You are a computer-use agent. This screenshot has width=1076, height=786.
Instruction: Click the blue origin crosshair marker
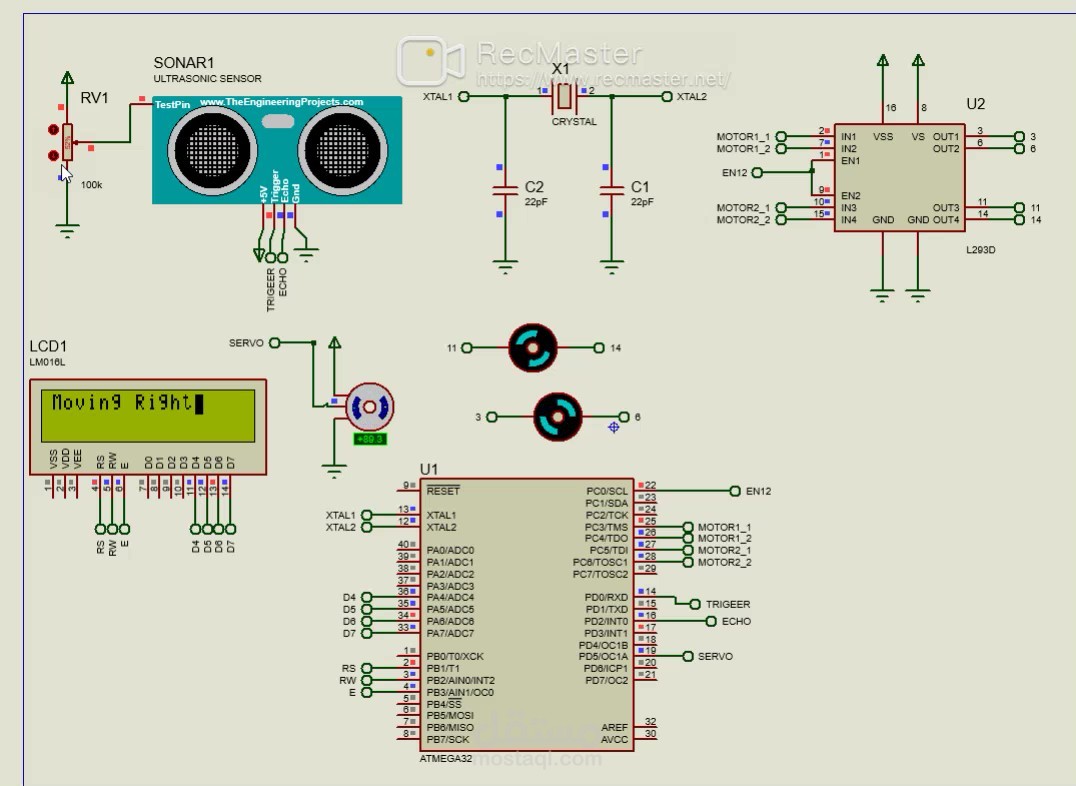tap(613, 427)
